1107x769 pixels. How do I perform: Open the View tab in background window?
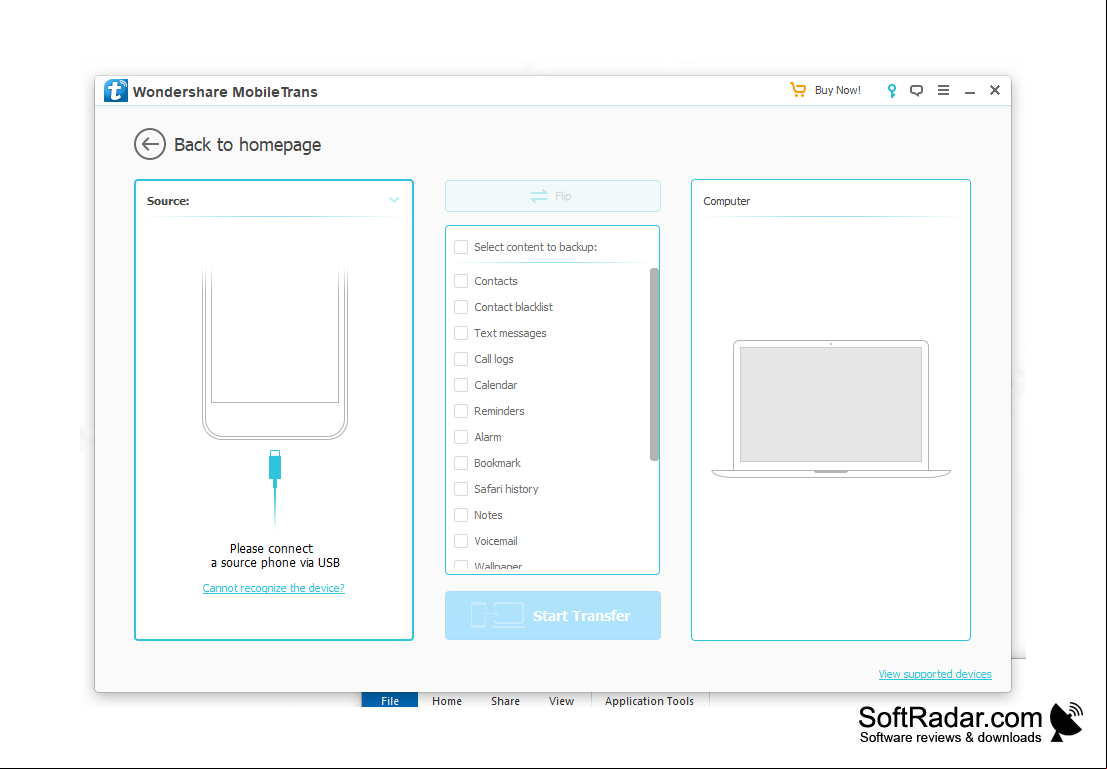561,701
